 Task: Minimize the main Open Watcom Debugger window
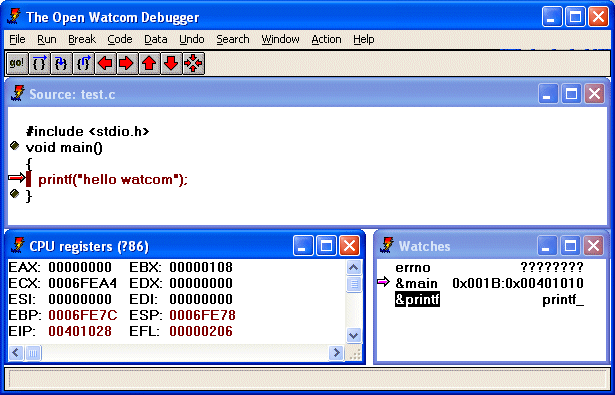coord(552,17)
